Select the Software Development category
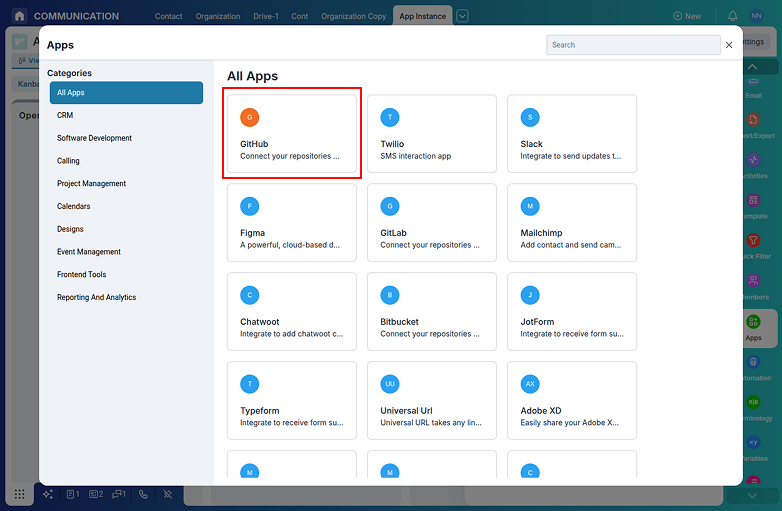Image resolution: width=782 pixels, height=511 pixels. pyautogui.click(x=126, y=138)
